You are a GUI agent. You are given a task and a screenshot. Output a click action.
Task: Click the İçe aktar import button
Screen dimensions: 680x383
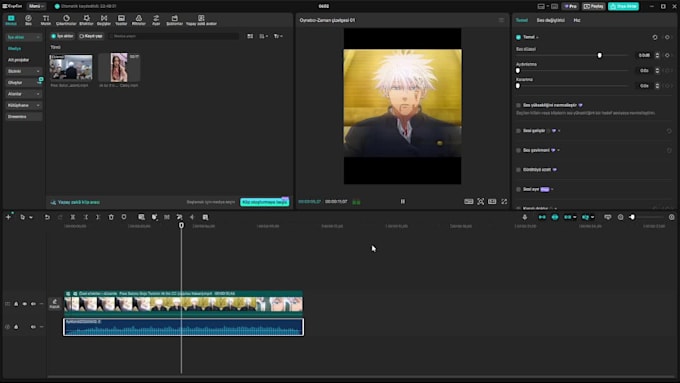(63, 36)
